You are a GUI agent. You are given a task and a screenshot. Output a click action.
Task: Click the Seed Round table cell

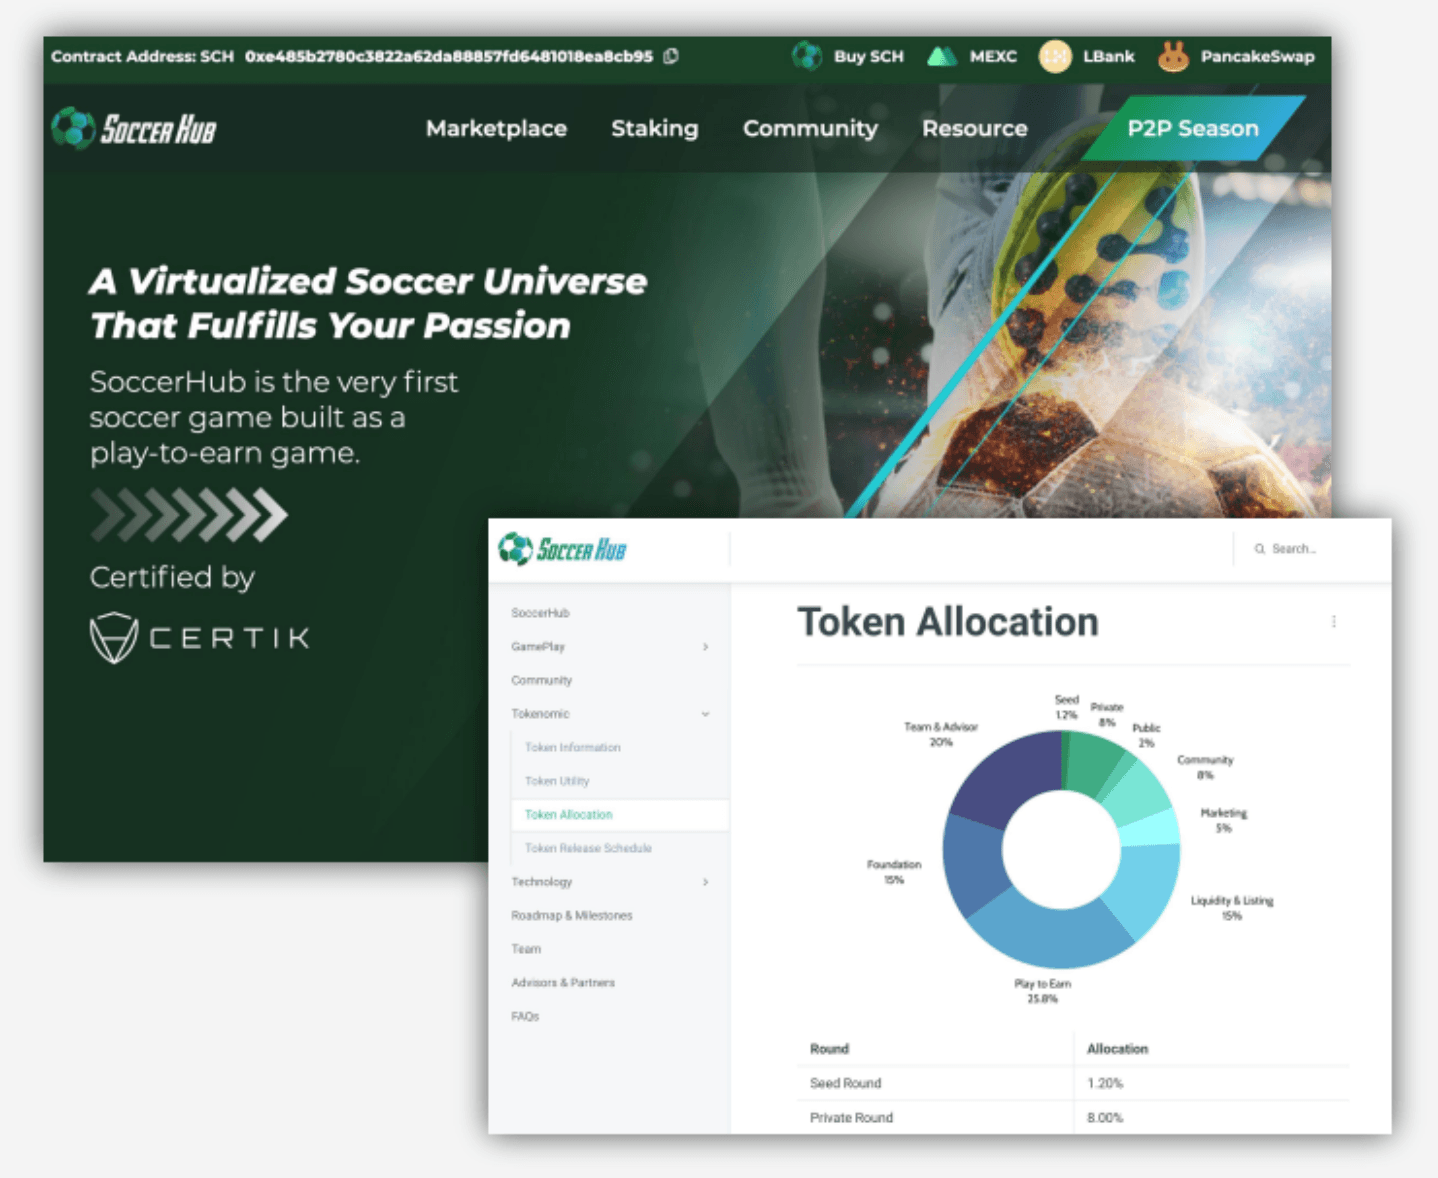pyautogui.click(x=845, y=1083)
